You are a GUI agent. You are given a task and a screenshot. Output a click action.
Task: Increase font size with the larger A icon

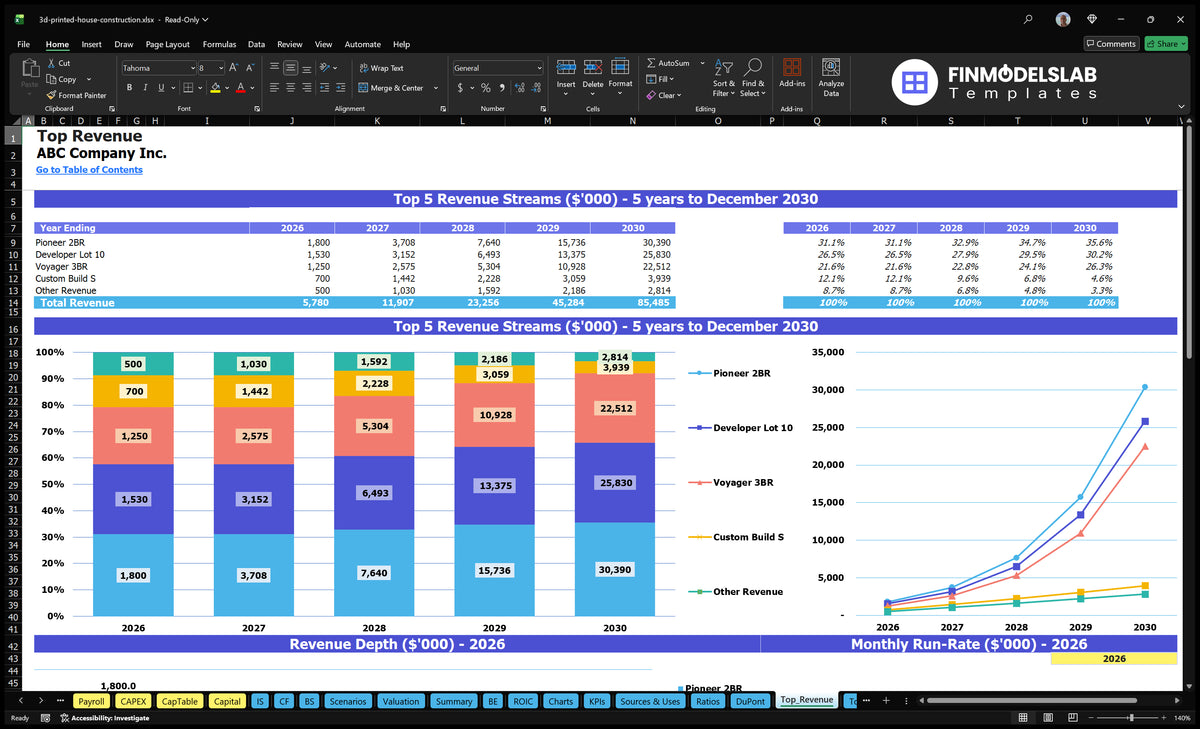tap(234, 68)
